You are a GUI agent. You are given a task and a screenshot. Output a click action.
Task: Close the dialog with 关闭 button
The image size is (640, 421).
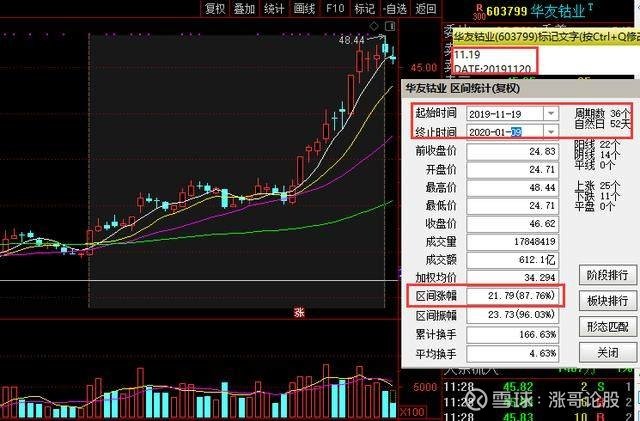606,353
